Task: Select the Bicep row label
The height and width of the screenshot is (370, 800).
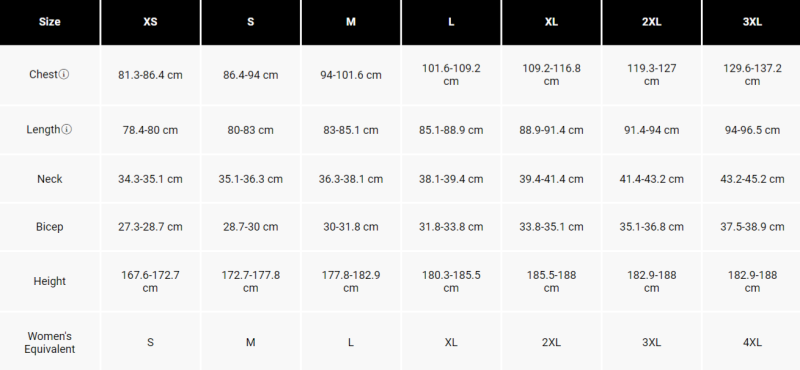Action: click(49, 227)
